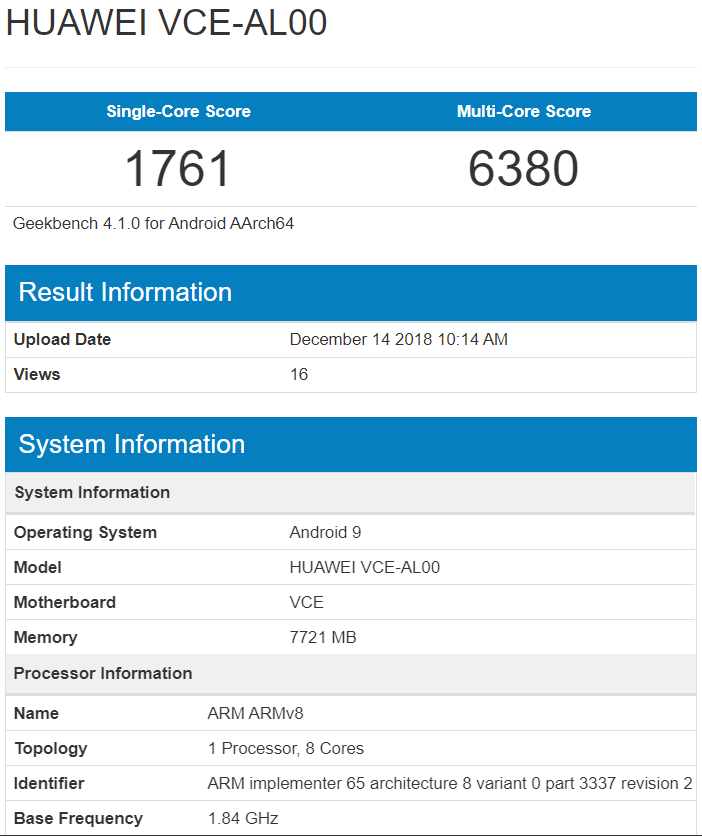Select the Android 9 value
This screenshot has width=702, height=836.
coord(325,533)
